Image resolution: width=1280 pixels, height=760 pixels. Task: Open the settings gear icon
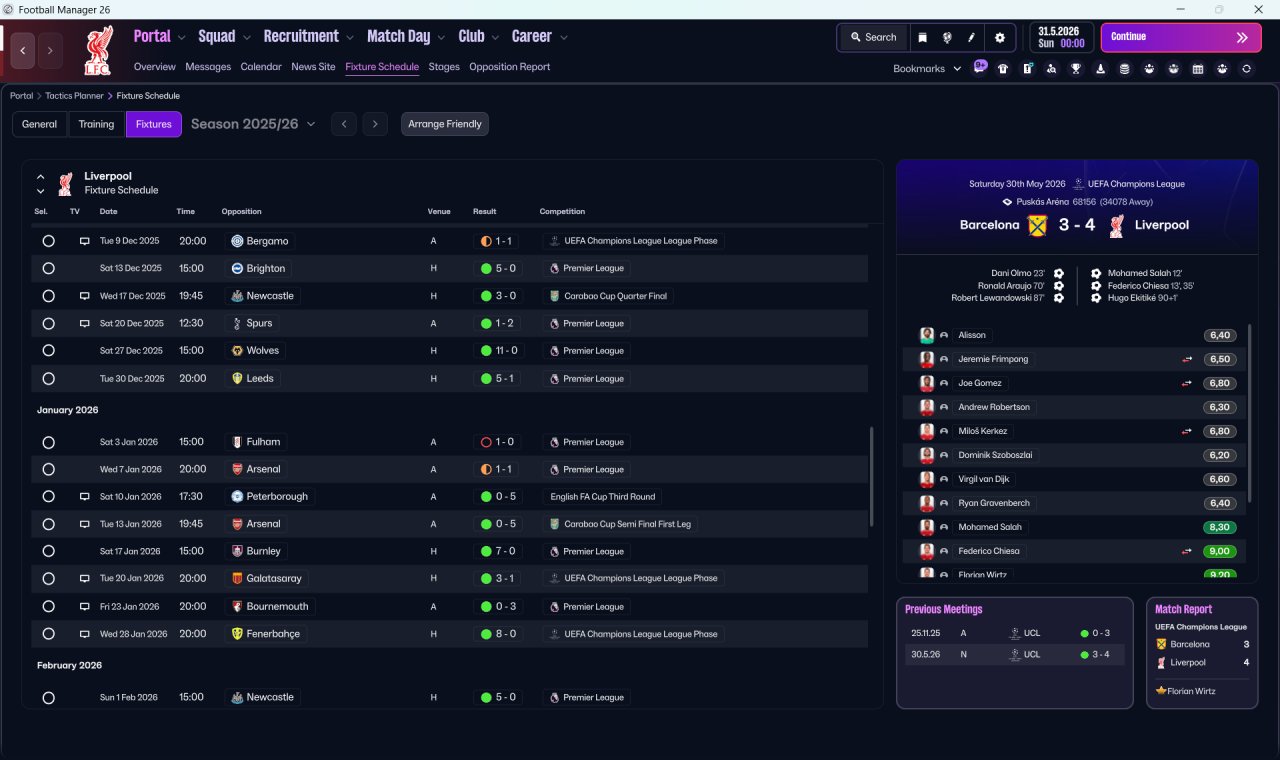pos(999,37)
